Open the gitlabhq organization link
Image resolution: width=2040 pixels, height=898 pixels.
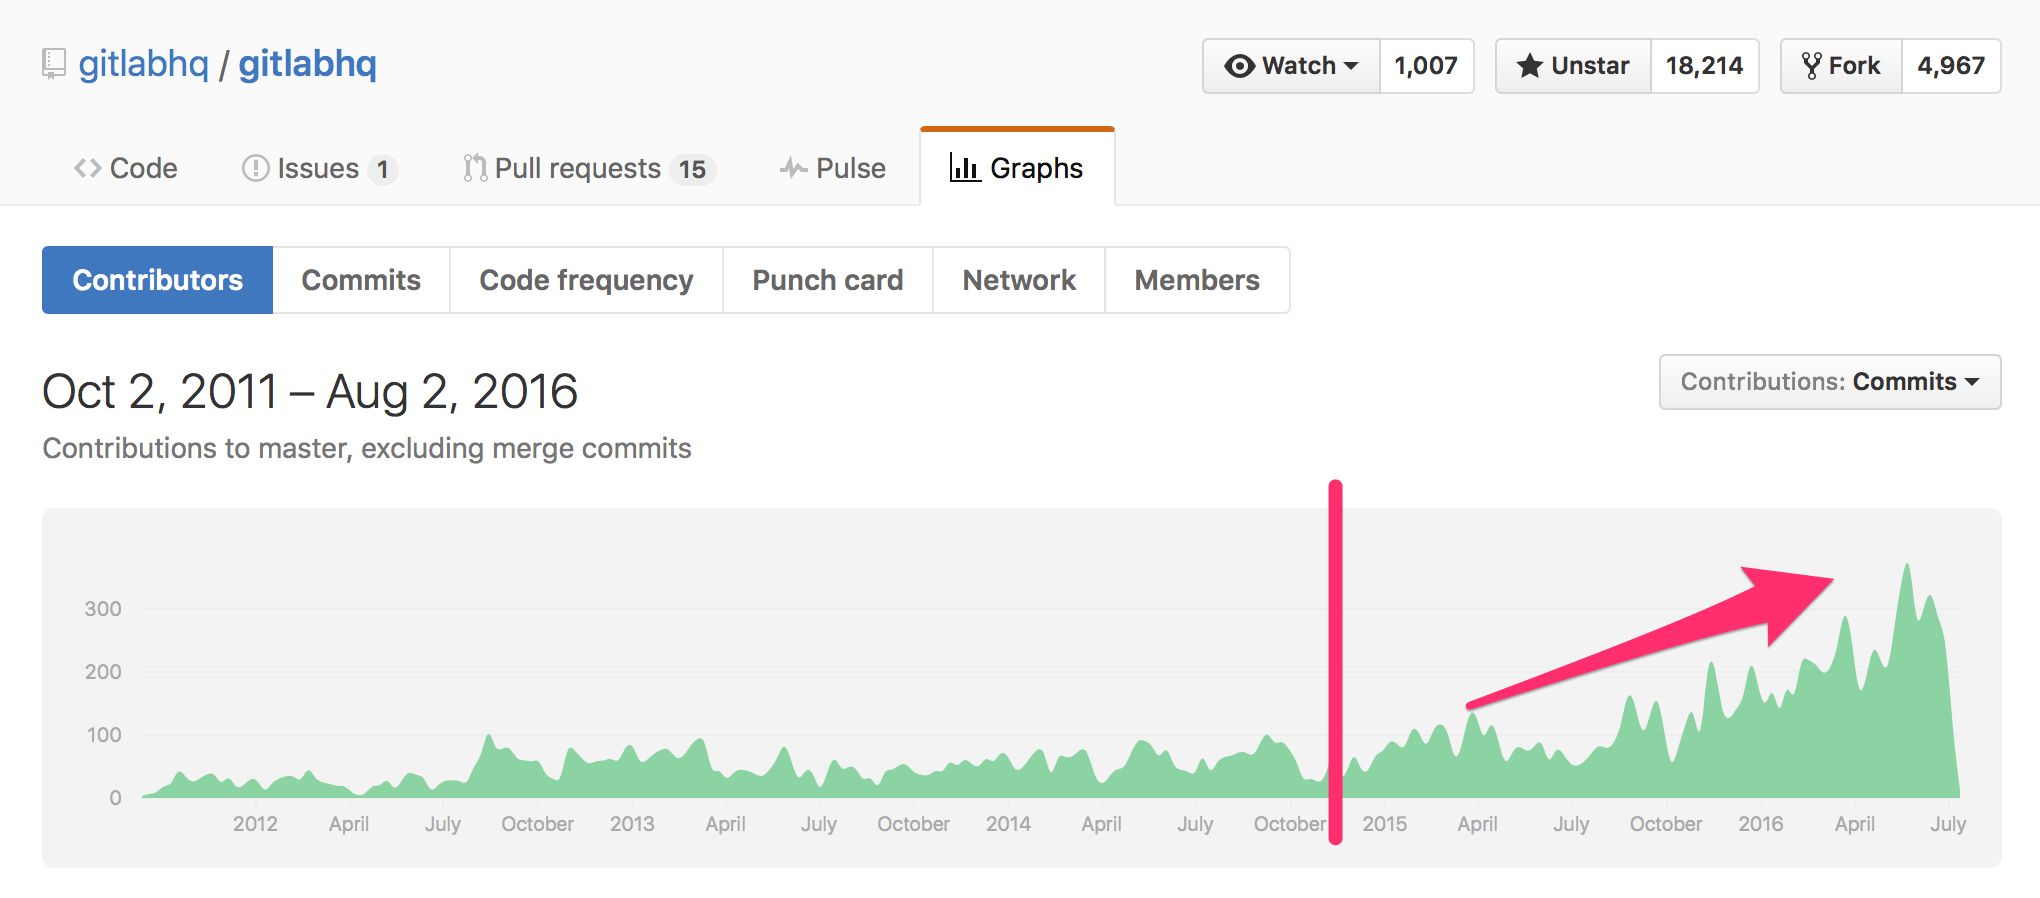(x=143, y=63)
